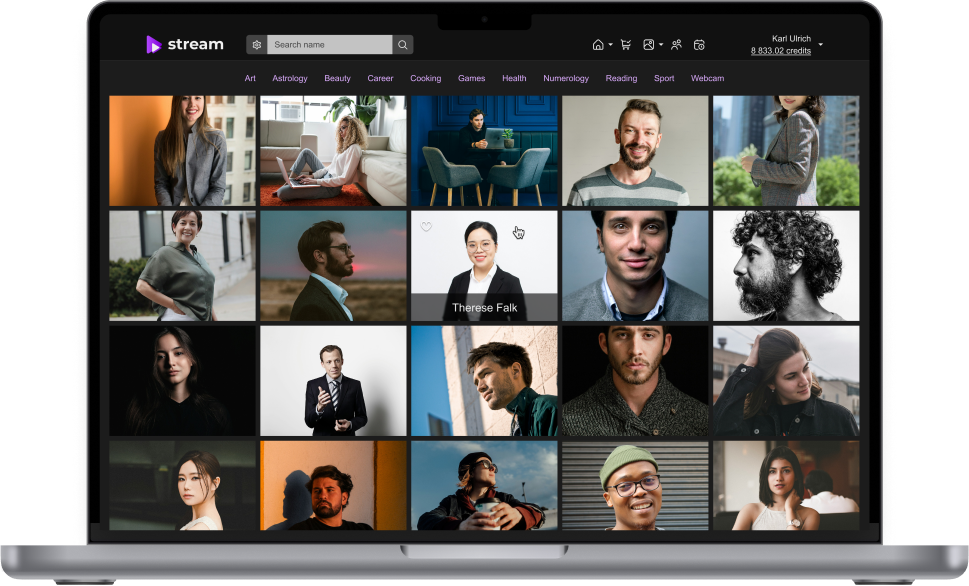Click the magnifying glass search button

(x=402, y=45)
